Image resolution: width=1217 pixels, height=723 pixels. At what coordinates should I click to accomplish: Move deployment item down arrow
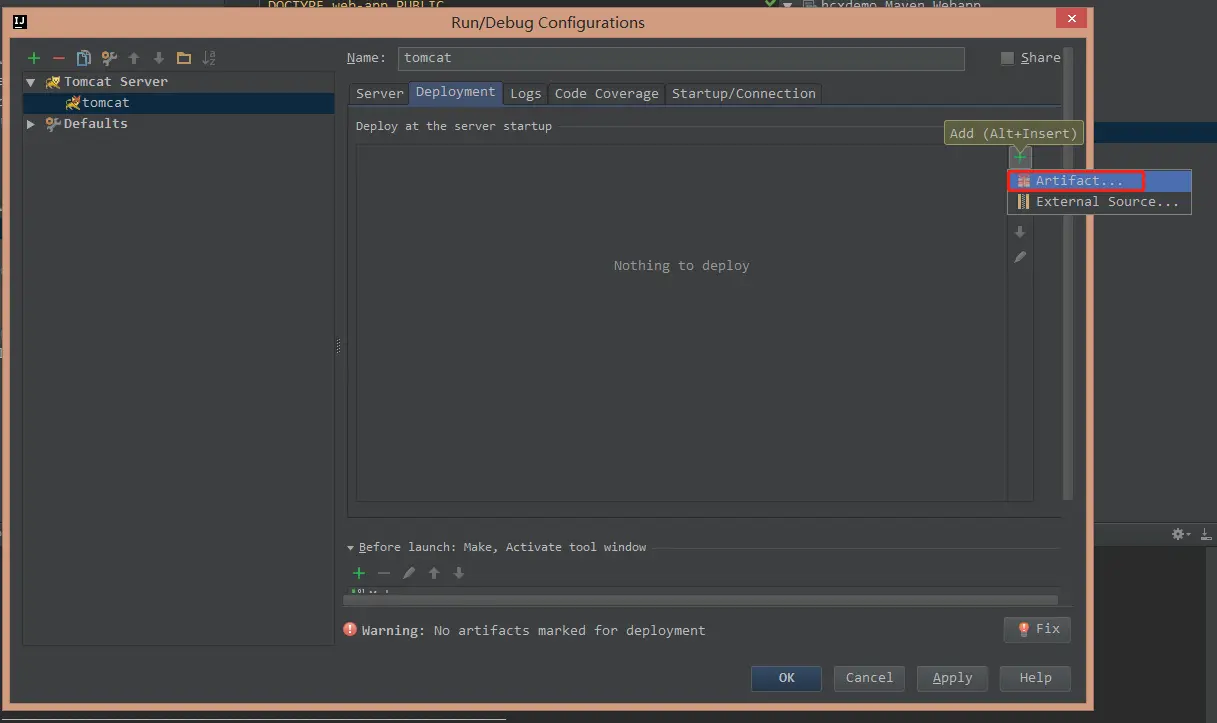(1020, 231)
